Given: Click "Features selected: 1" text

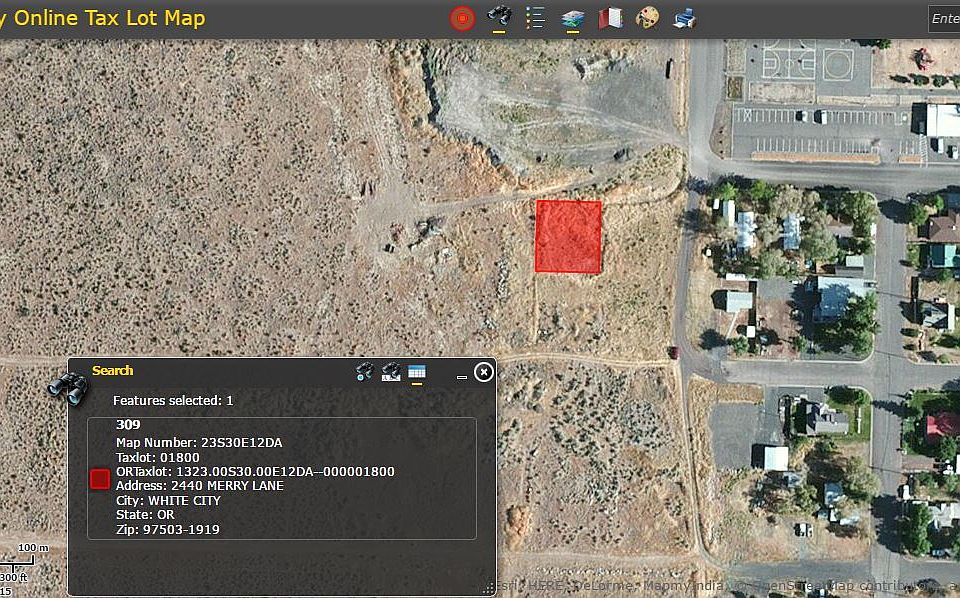Looking at the screenshot, I should click(173, 400).
